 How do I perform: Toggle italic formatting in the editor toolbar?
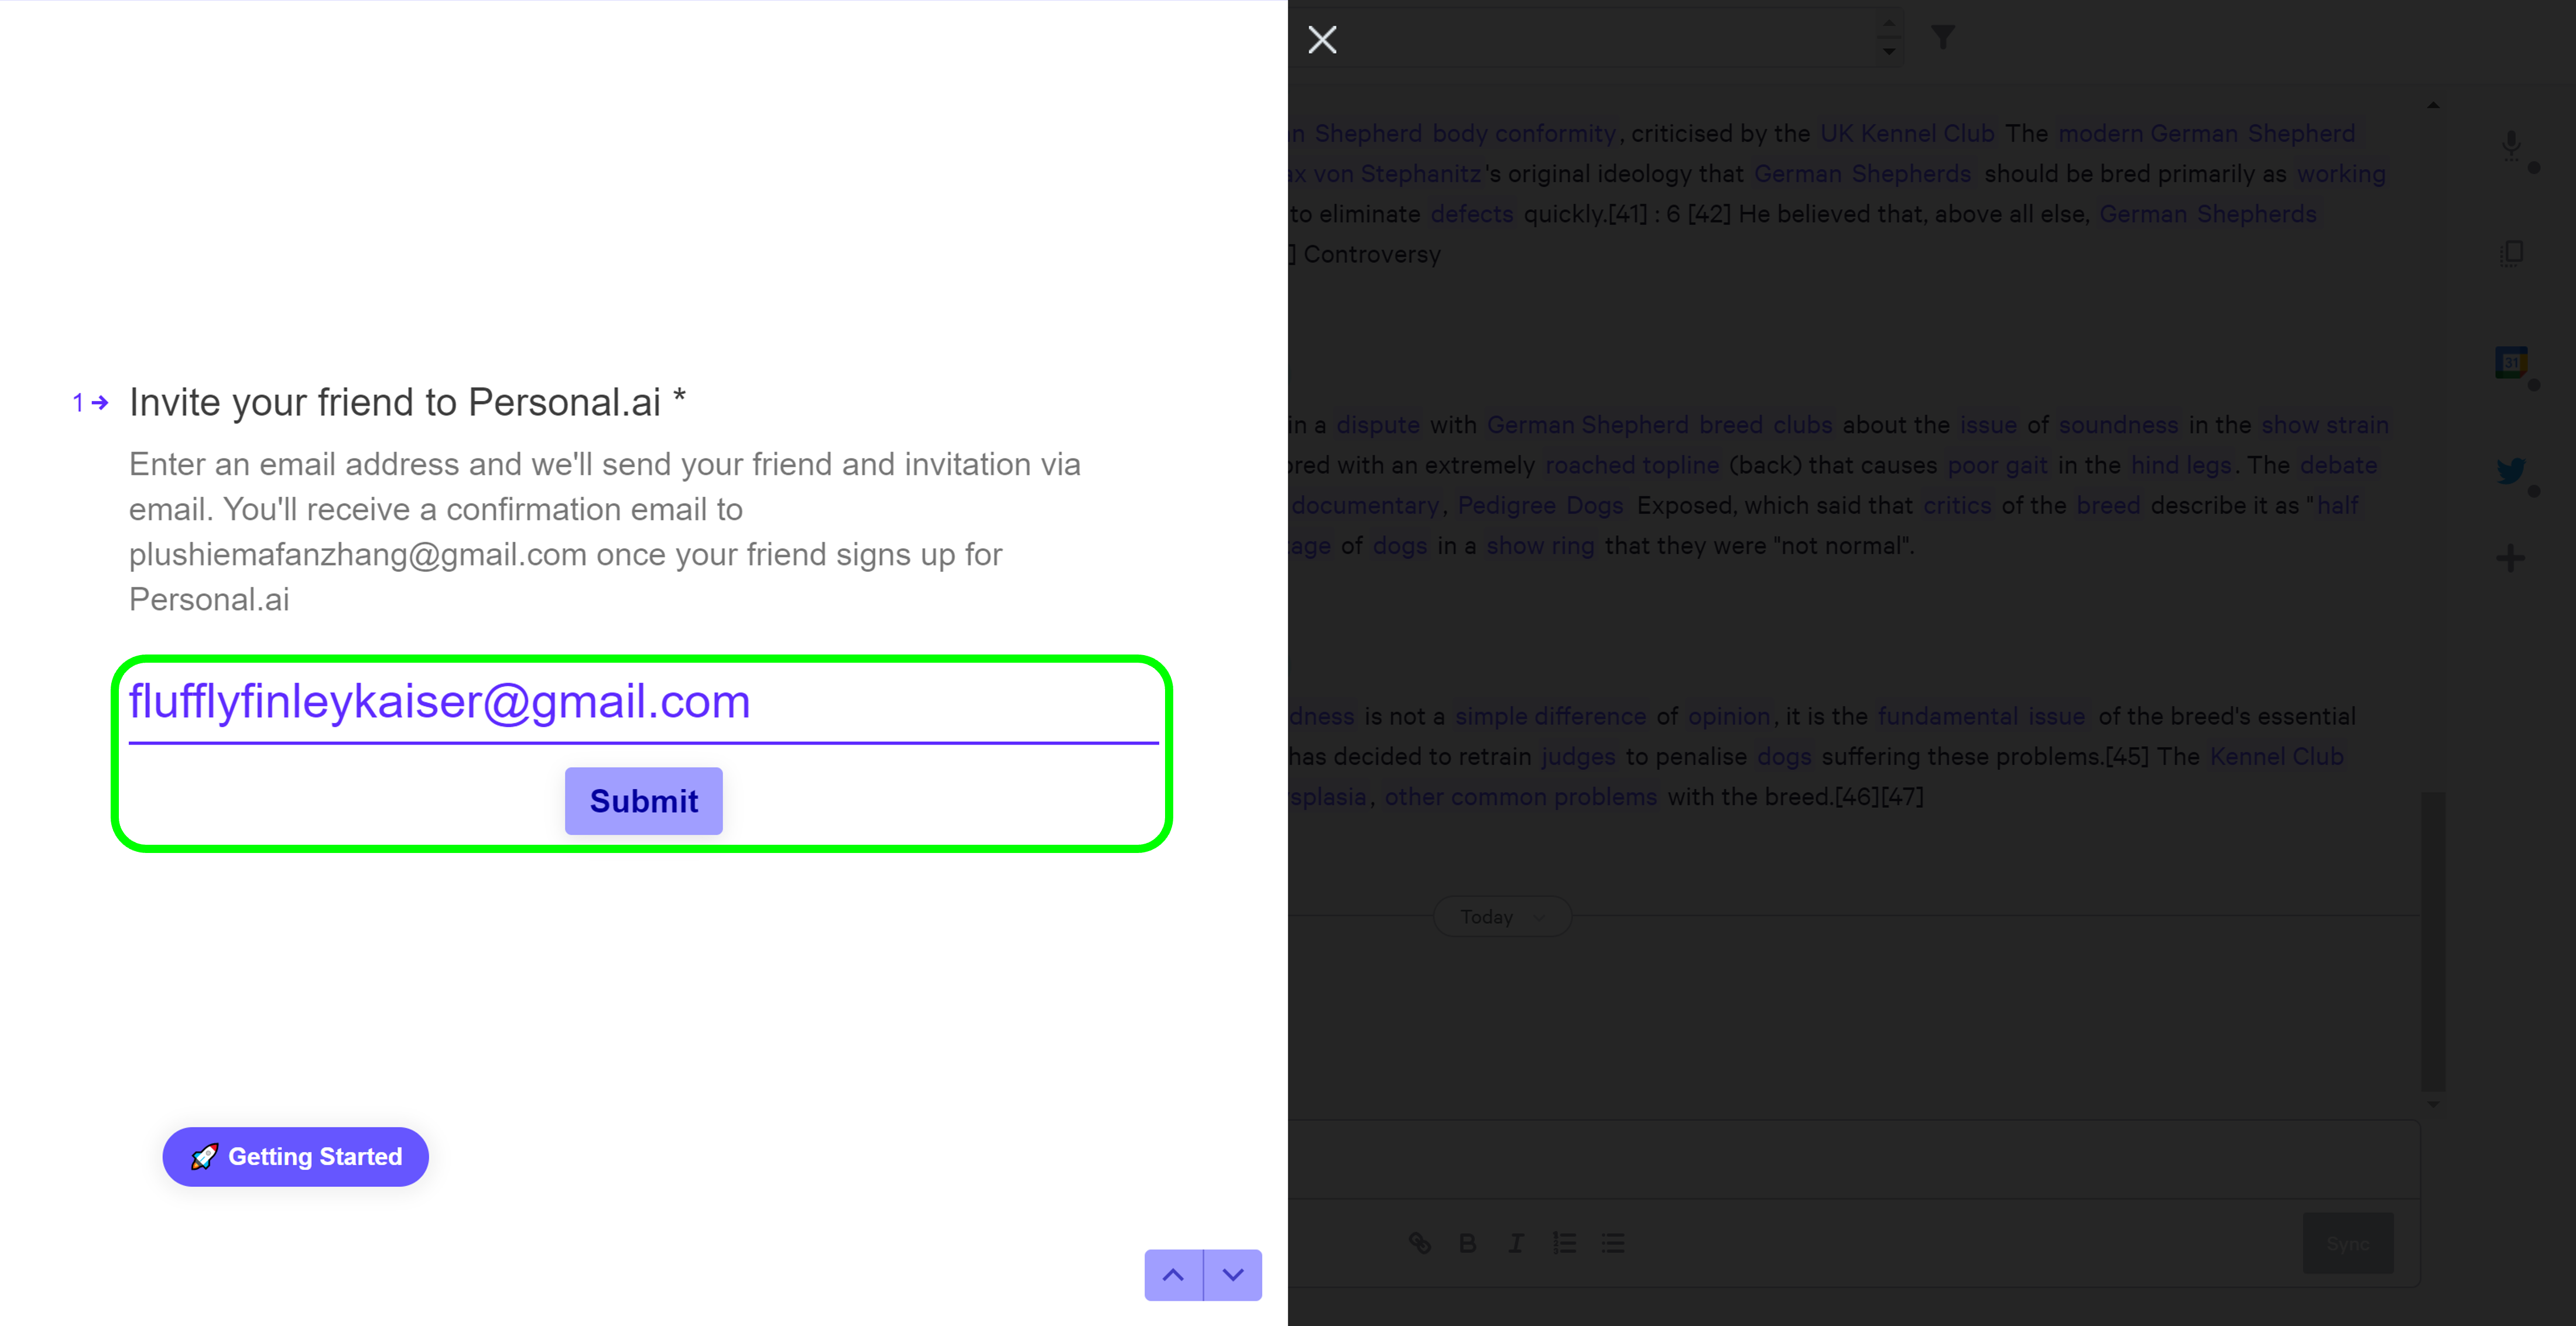pos(1516,1243)
